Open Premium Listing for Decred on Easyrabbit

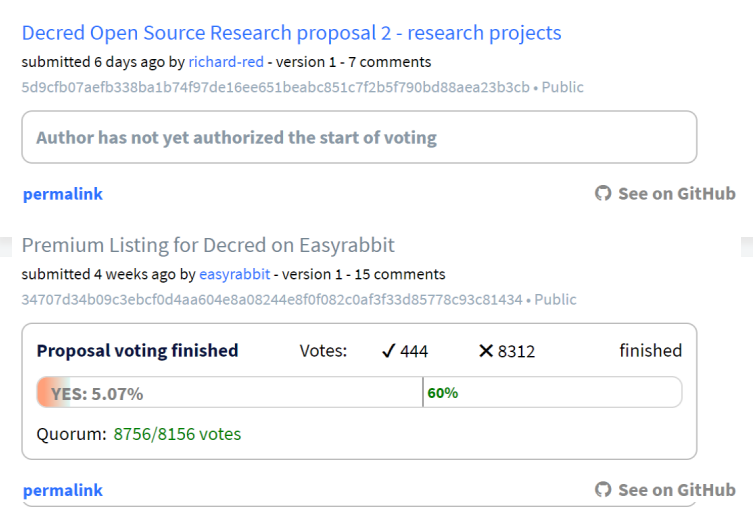[x=208, y=245]
